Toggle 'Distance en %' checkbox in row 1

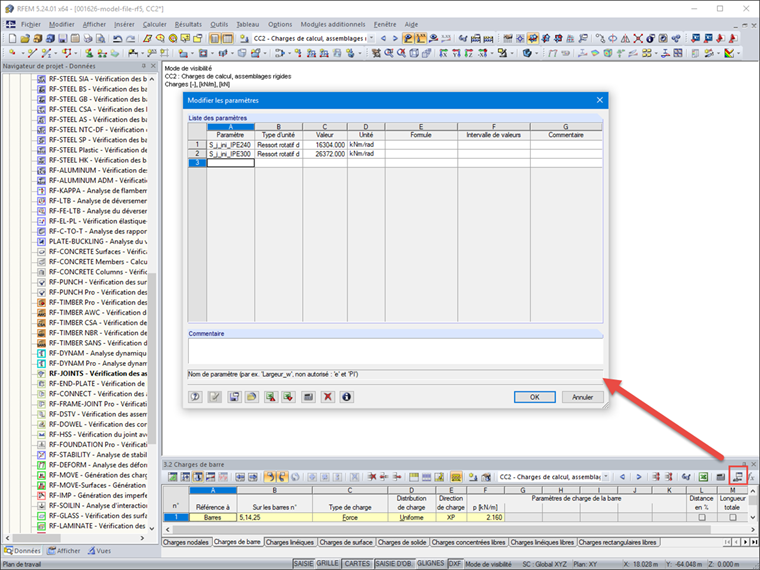tap(701, 517)
